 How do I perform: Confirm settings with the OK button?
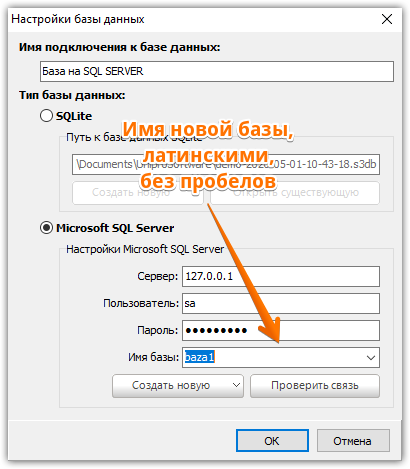[x=272, y=441]
